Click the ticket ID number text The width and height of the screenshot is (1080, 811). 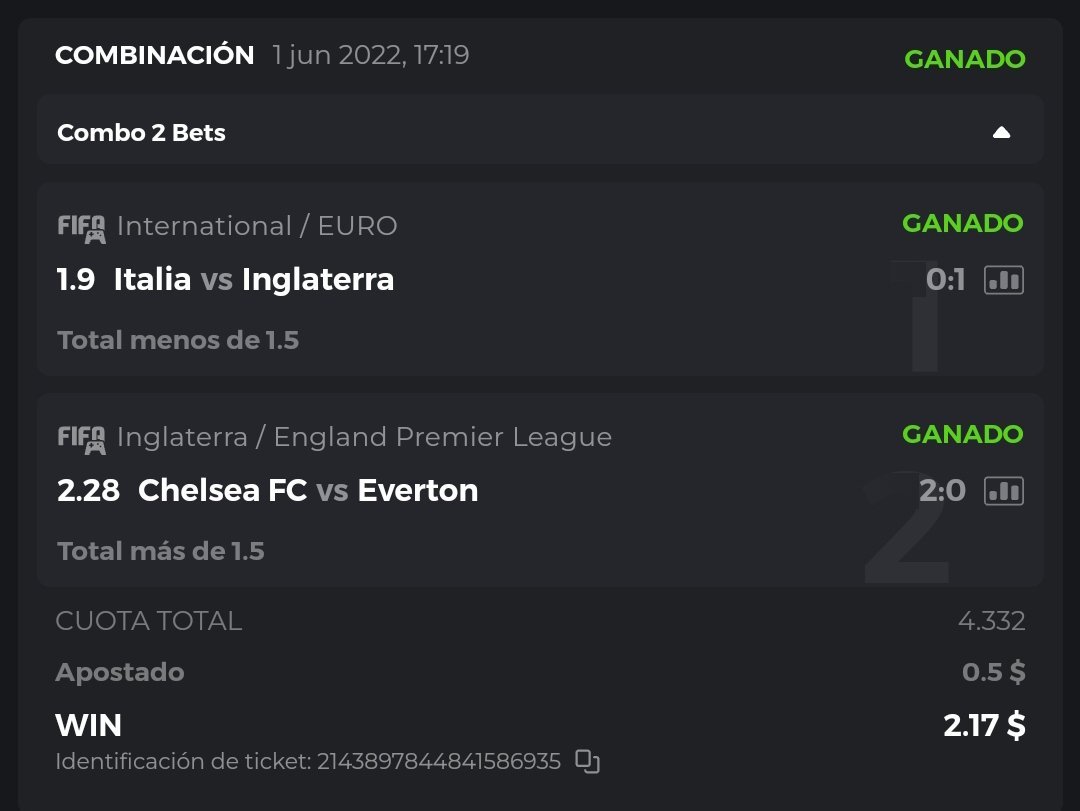[438, 762]
